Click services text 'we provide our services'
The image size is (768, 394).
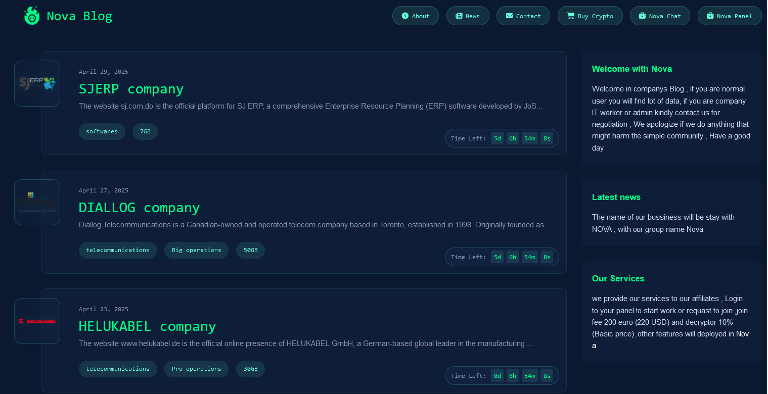[x=671, y=322]
